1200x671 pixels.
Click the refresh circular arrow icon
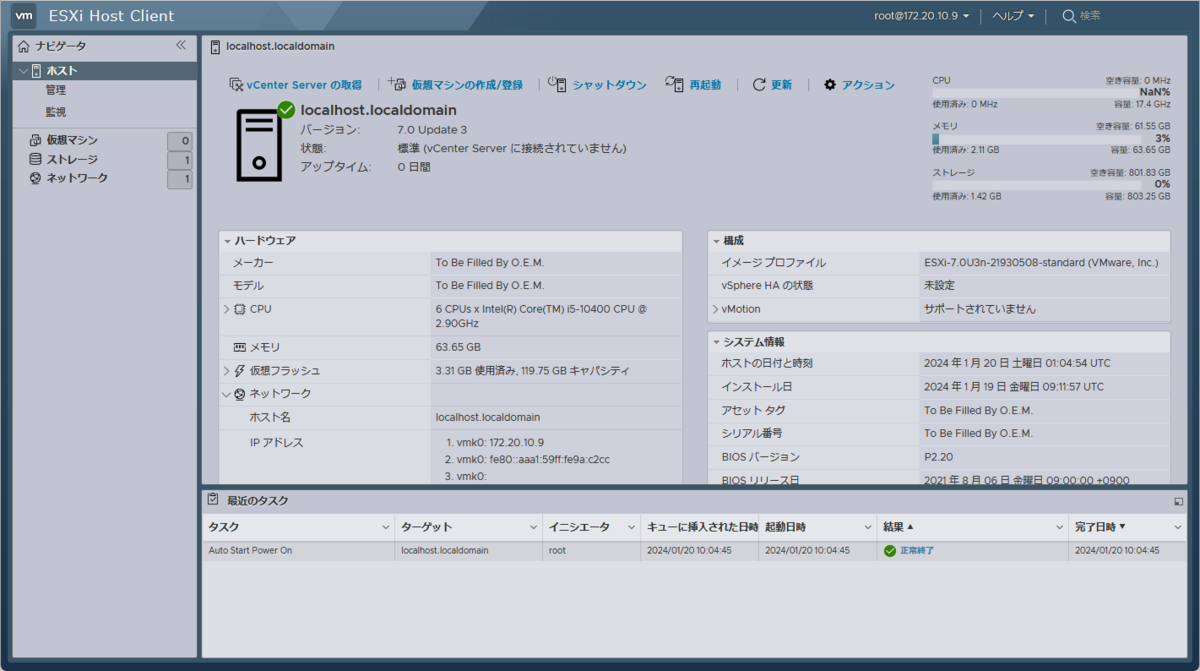pos(759,85)
